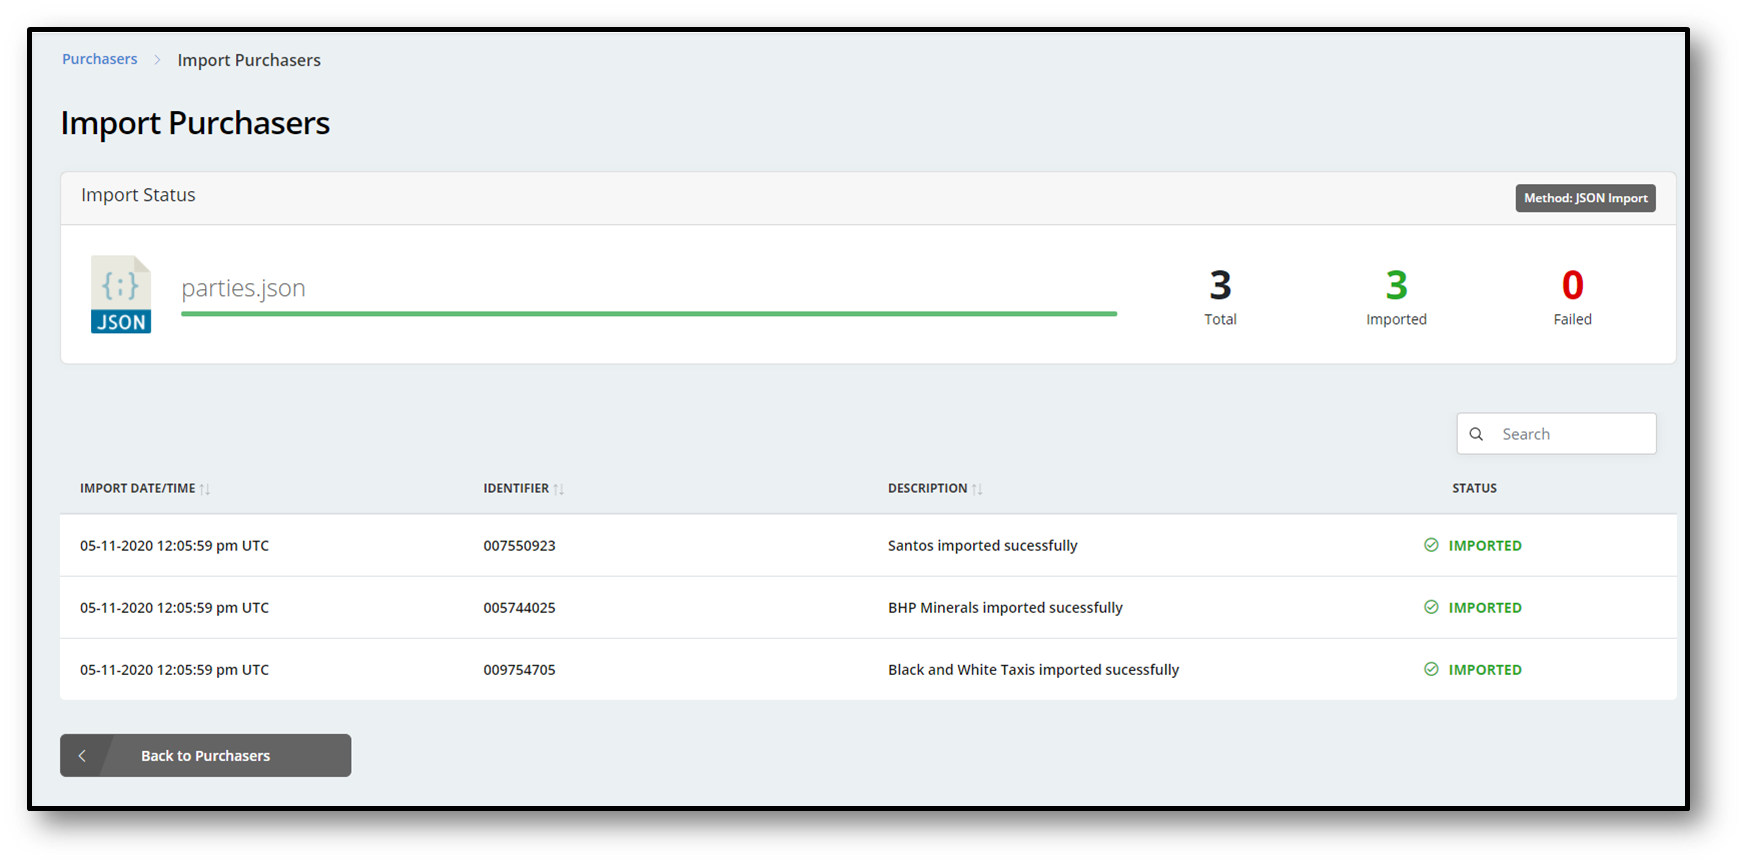Click the Identifier header label

click(516, 488)
